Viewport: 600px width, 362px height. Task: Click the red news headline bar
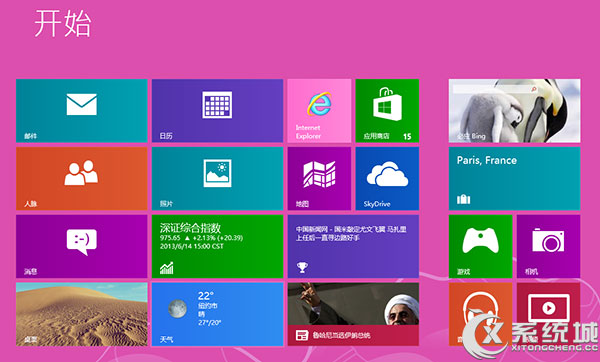click(x=353, y=336)
